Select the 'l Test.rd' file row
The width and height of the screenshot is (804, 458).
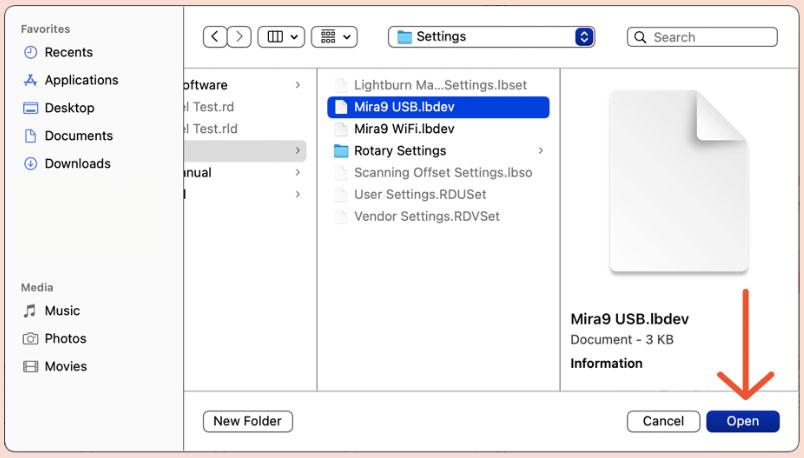[245, 107]
